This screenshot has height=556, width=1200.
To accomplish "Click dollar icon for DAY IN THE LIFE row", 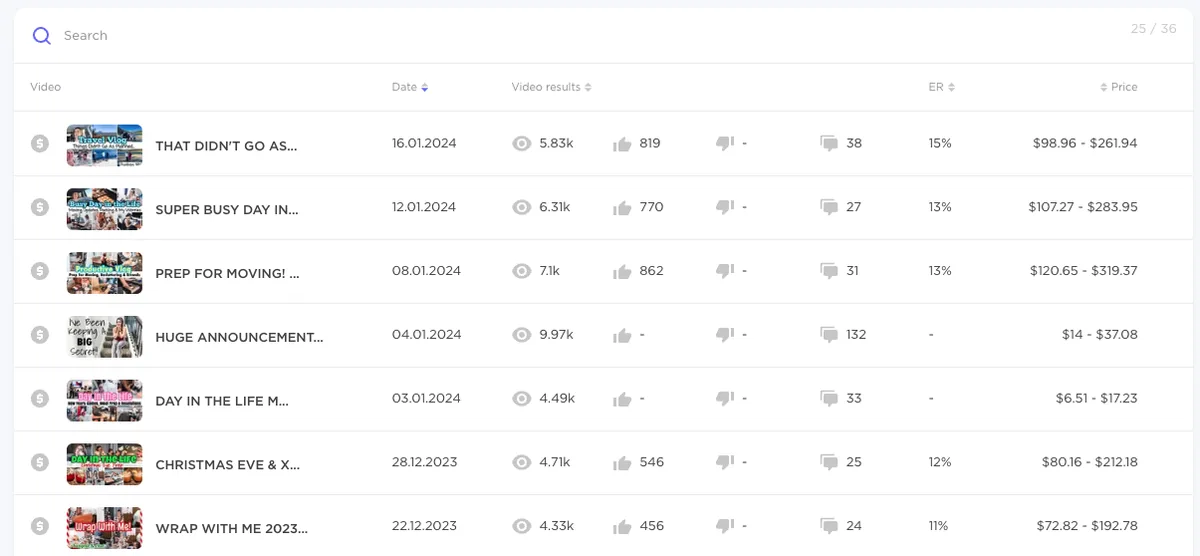I will 40,399.
